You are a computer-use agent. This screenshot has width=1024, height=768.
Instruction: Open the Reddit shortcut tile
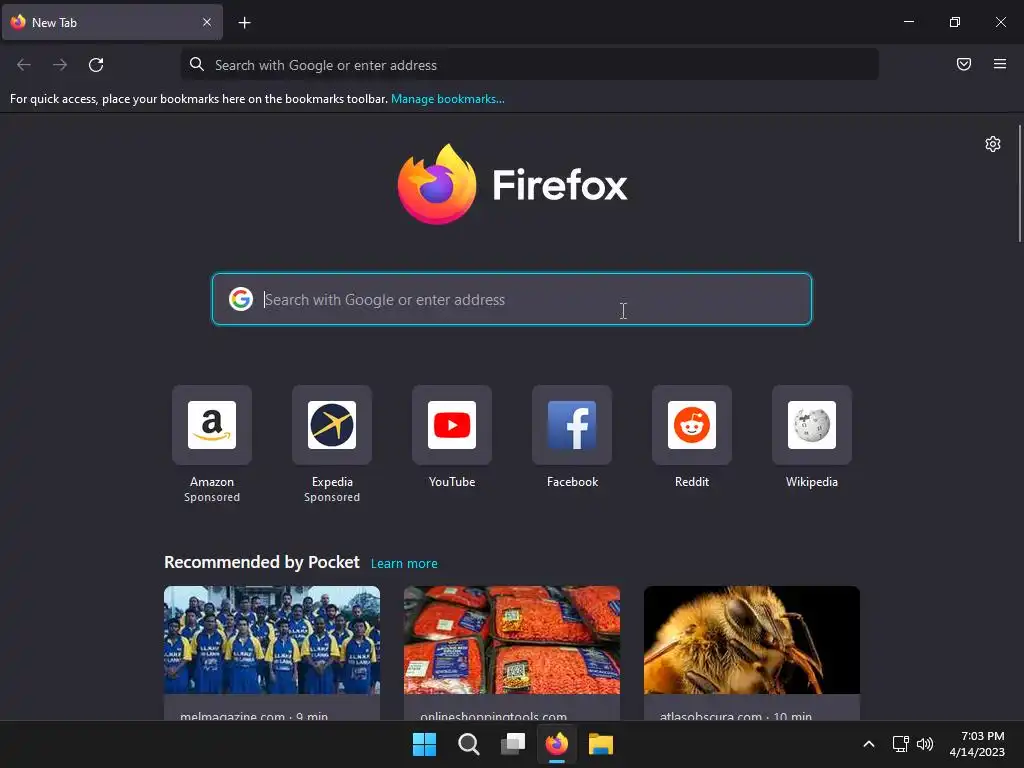[692, 425]
